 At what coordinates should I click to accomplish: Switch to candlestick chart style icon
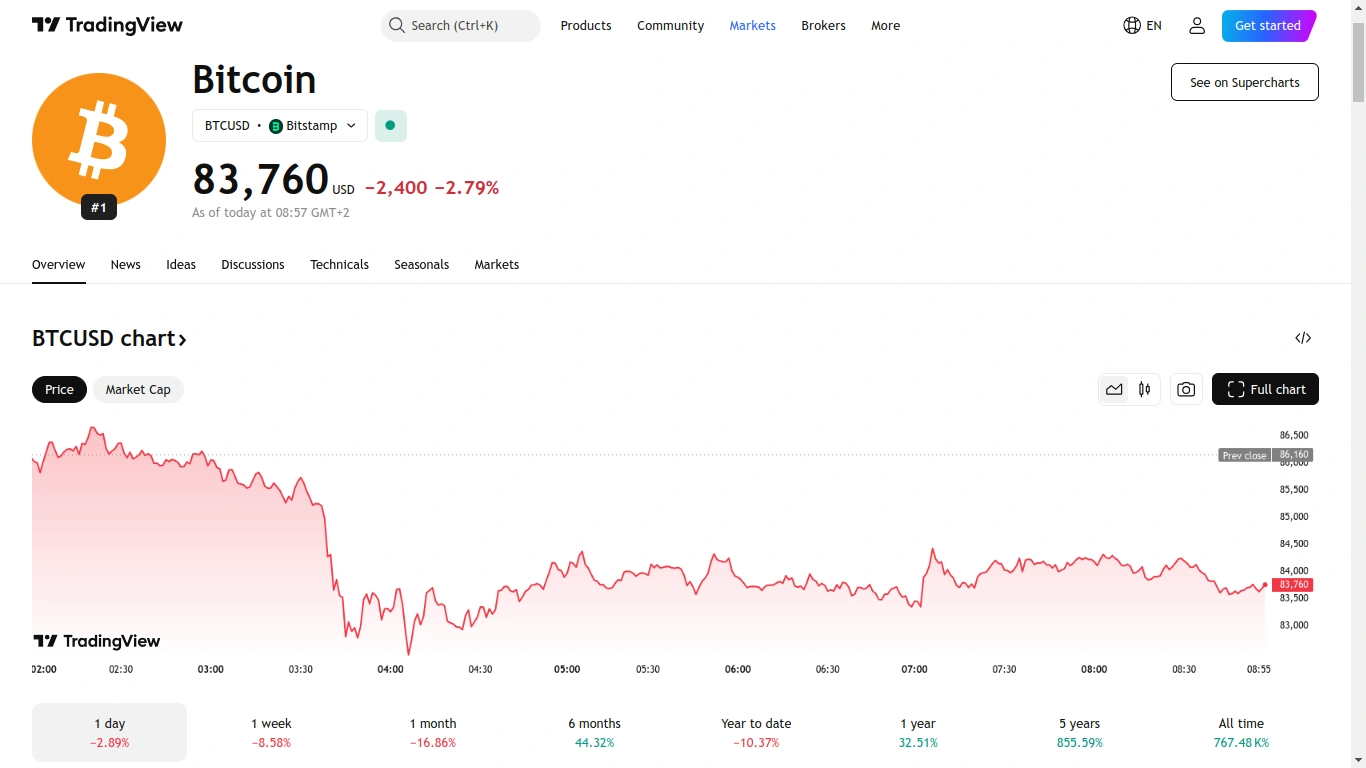(1145, 390)
